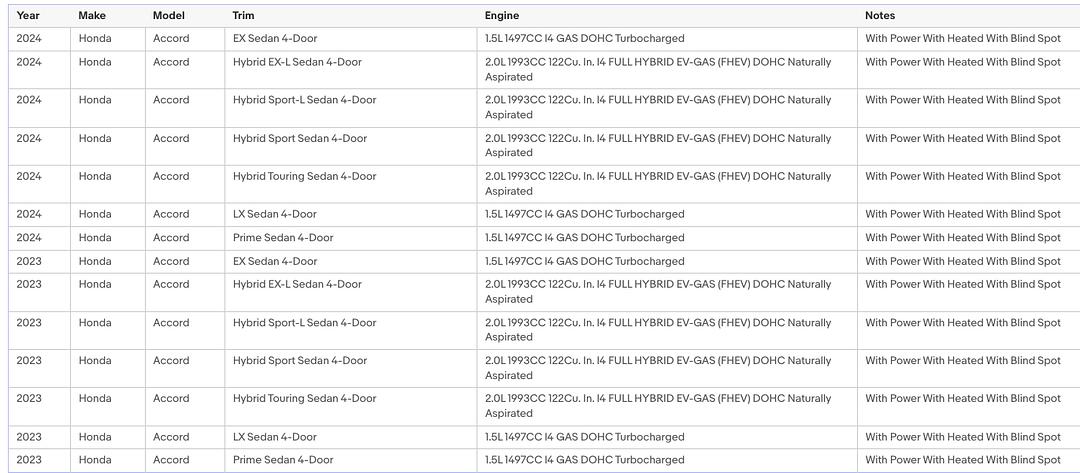Click the 2024 Hybrid Sport Sedan engine text

[x=658, y=145]
